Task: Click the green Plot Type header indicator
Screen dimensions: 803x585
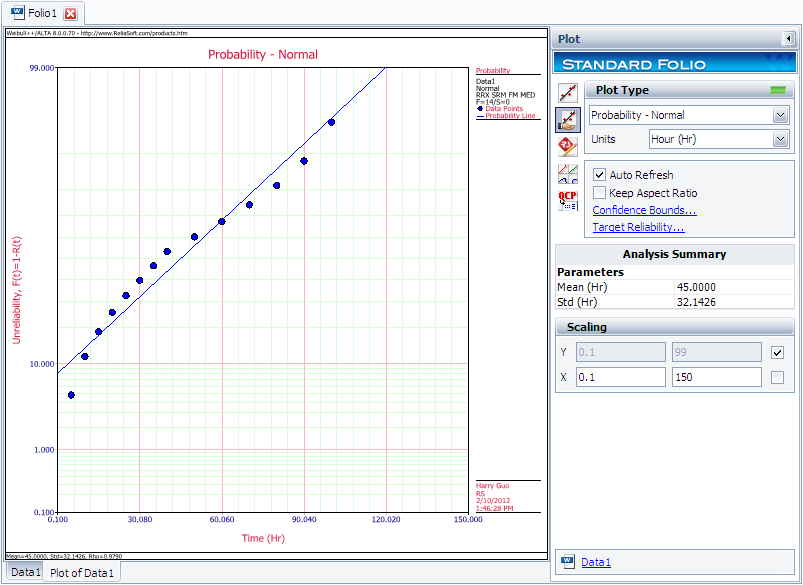Action: coord(778,90)
